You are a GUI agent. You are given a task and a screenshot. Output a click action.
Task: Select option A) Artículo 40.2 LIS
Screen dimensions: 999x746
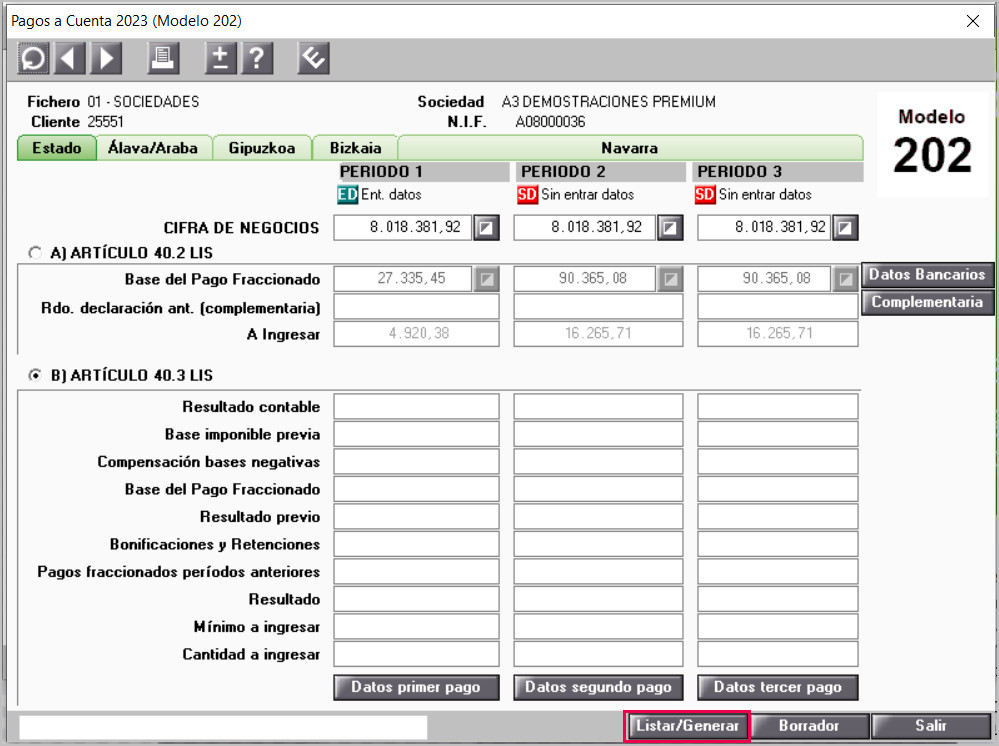coord(35,253)
